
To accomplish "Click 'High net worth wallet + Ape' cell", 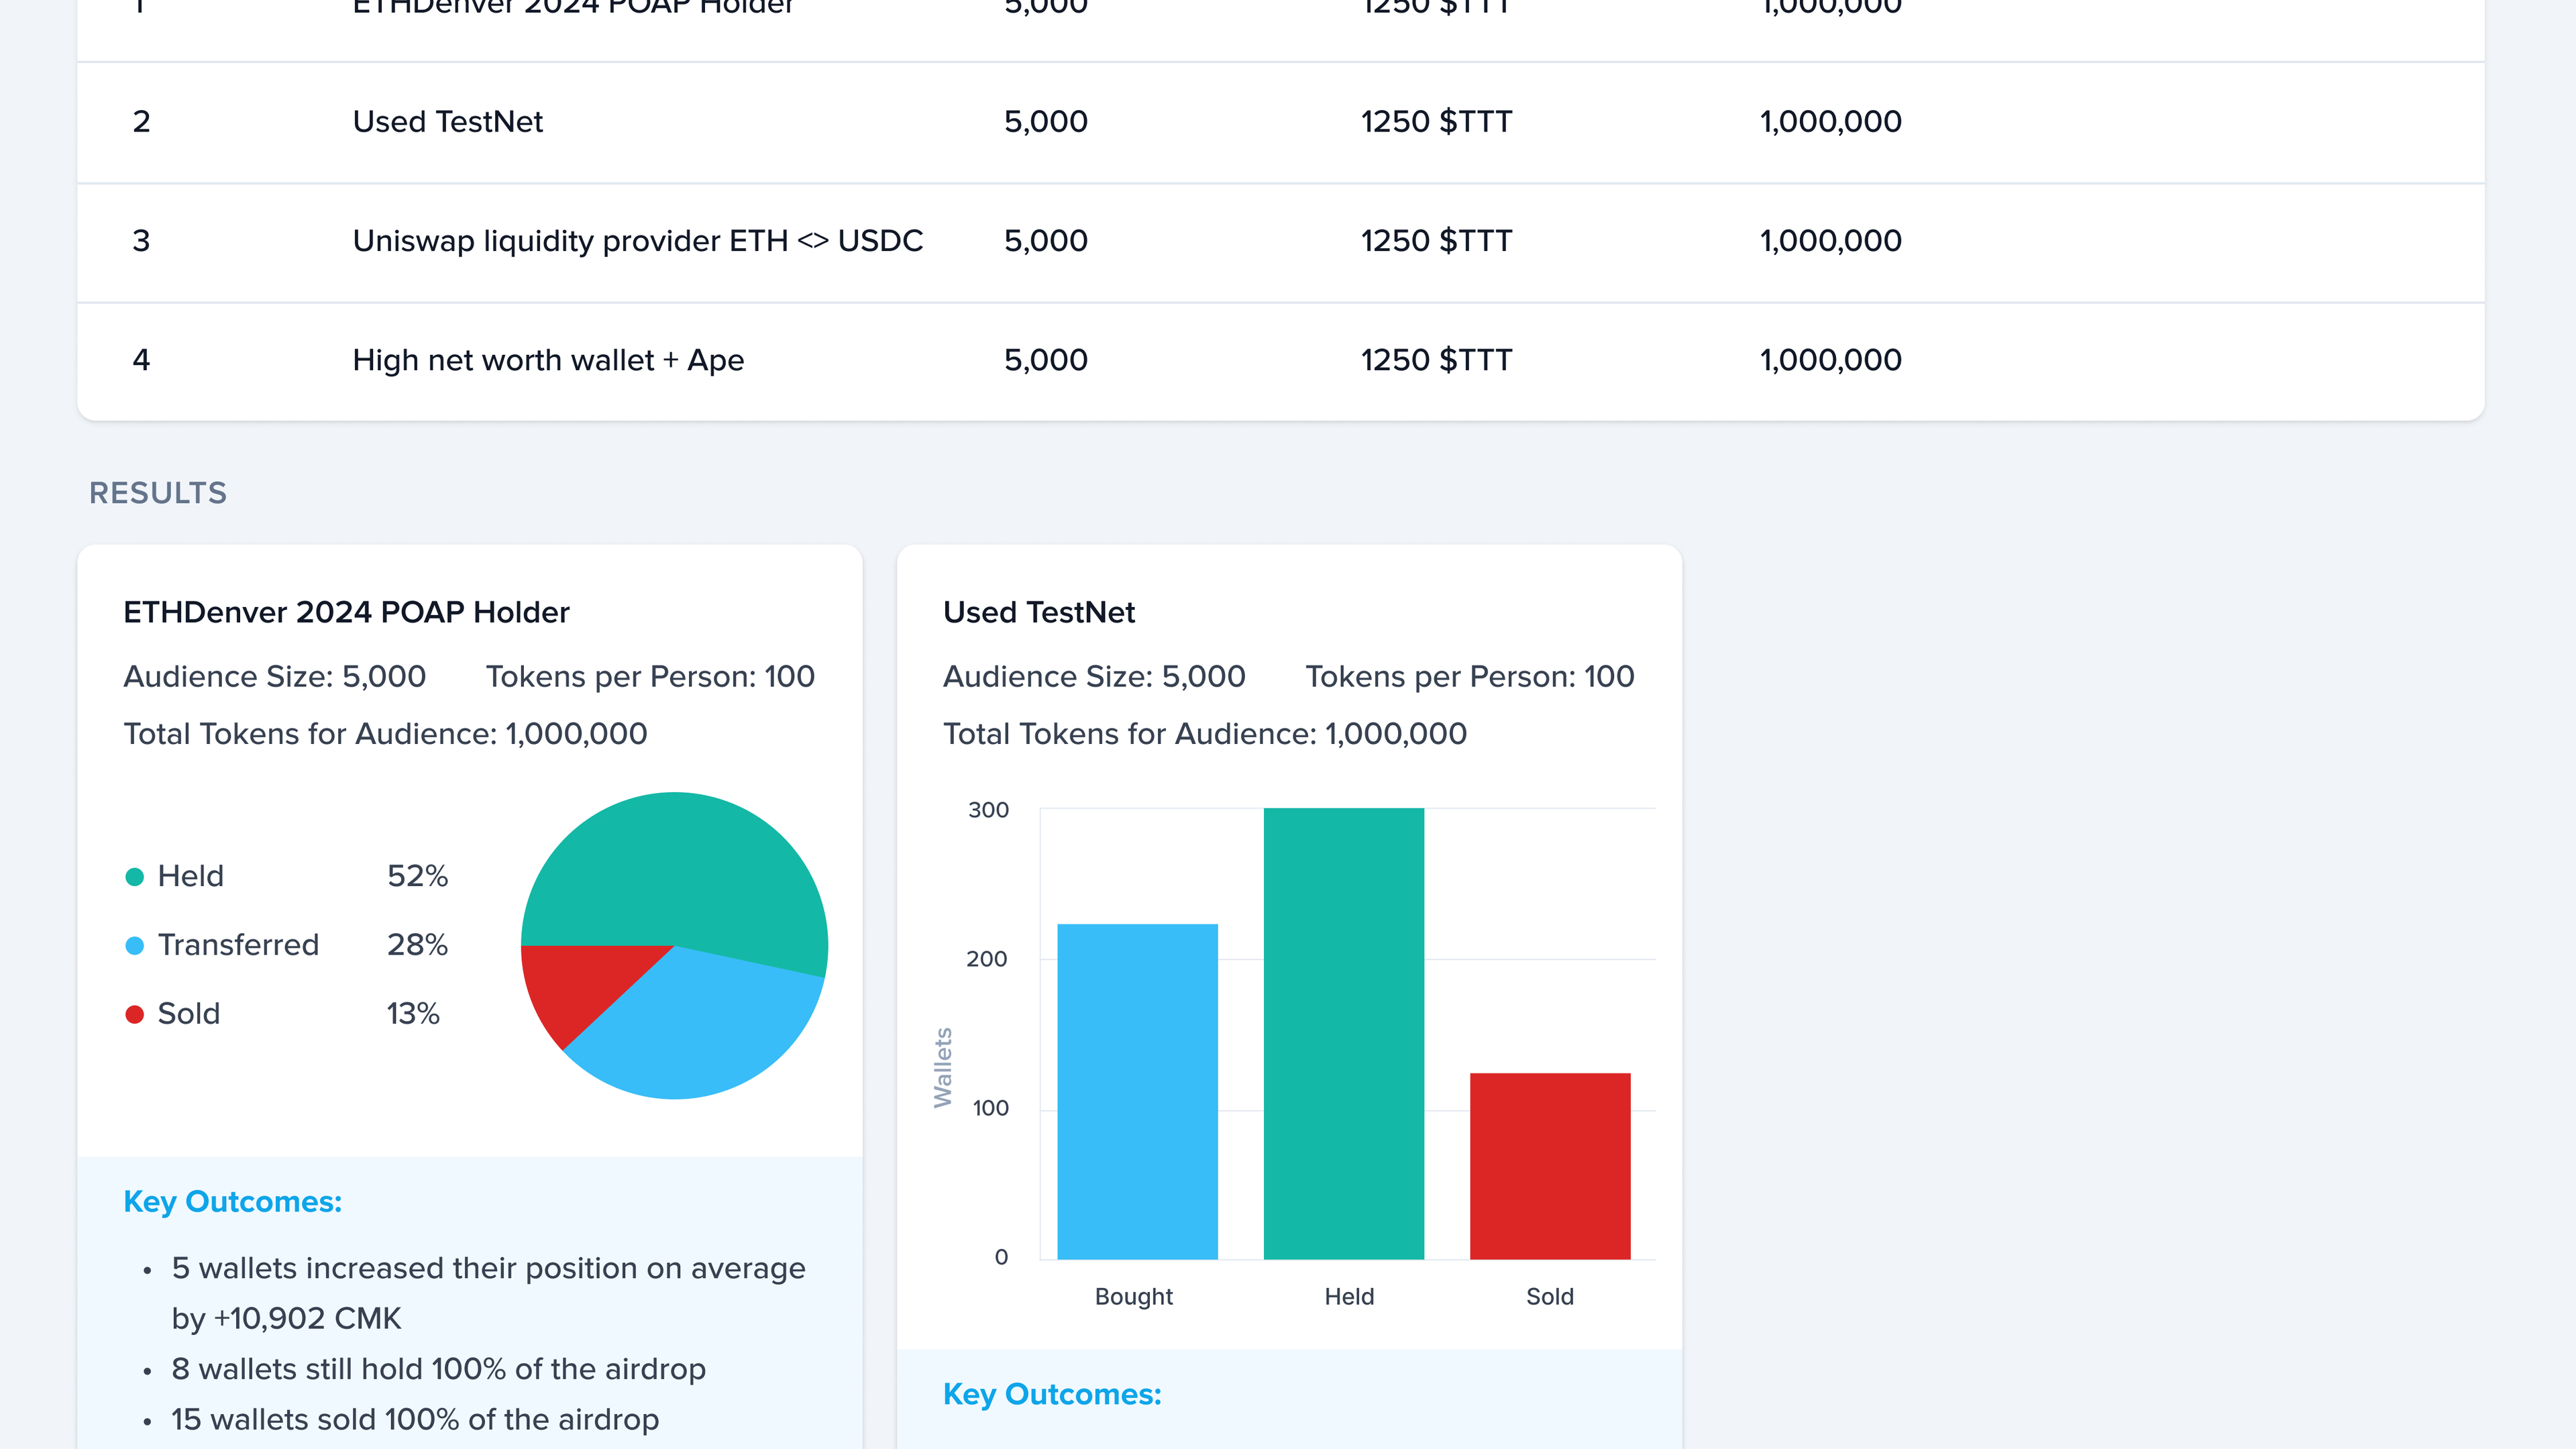I will [x=548, y=360].
